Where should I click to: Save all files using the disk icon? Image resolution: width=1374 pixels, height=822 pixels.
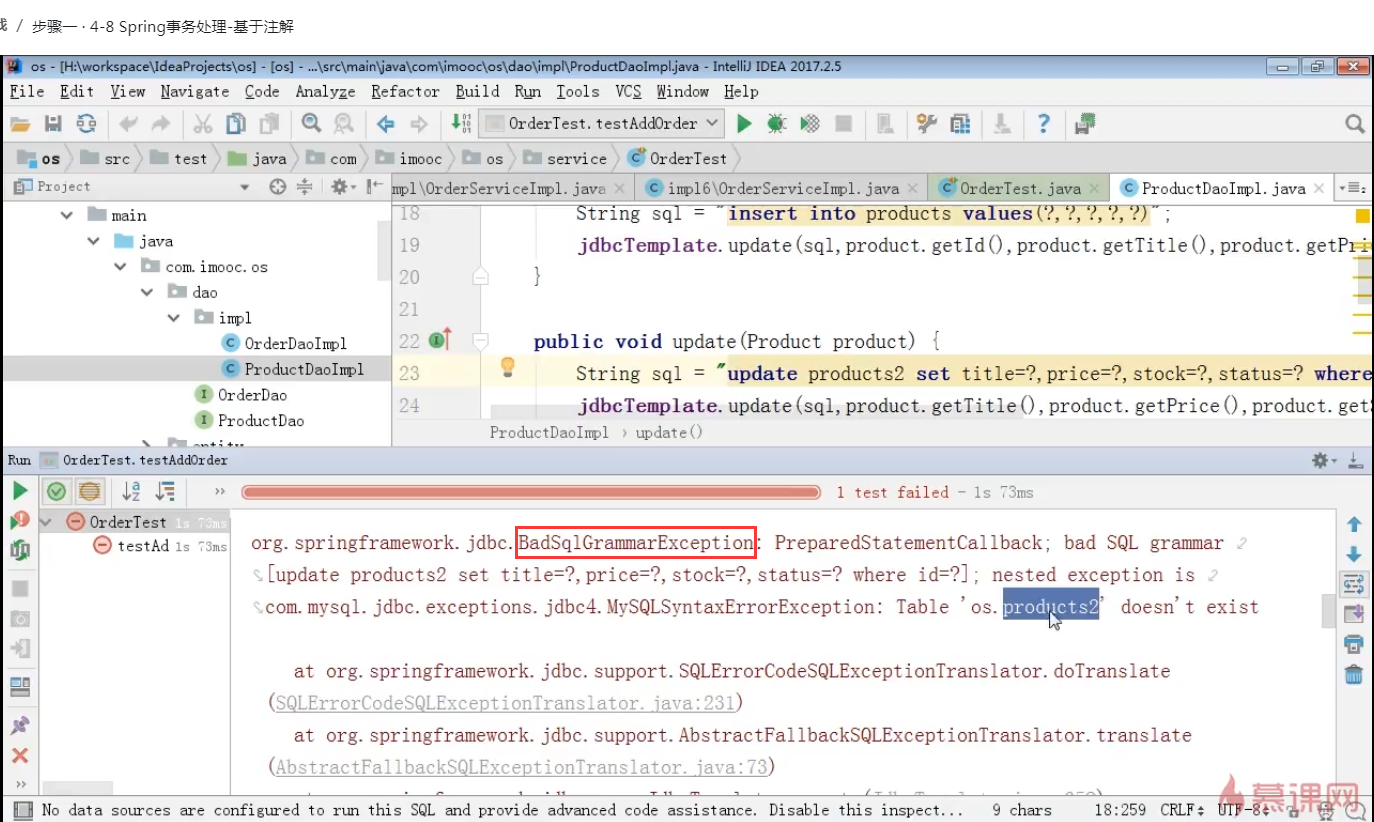(x=54, y=124)
